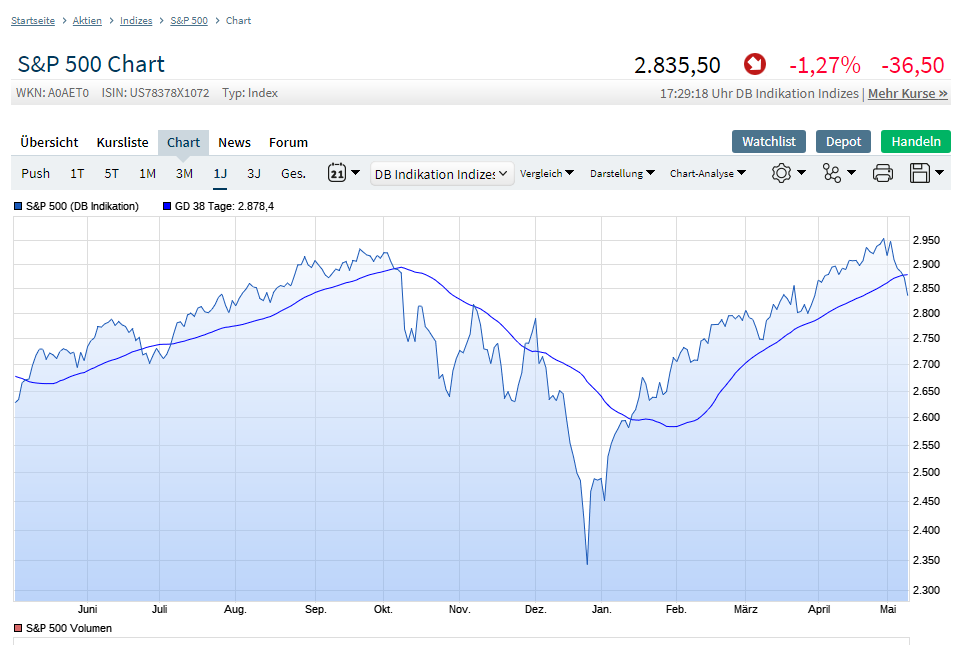The width and height of the screenshot is (961, 645).
Task: Click the Okt. x-axis label
Action: (x=383, y=609)
